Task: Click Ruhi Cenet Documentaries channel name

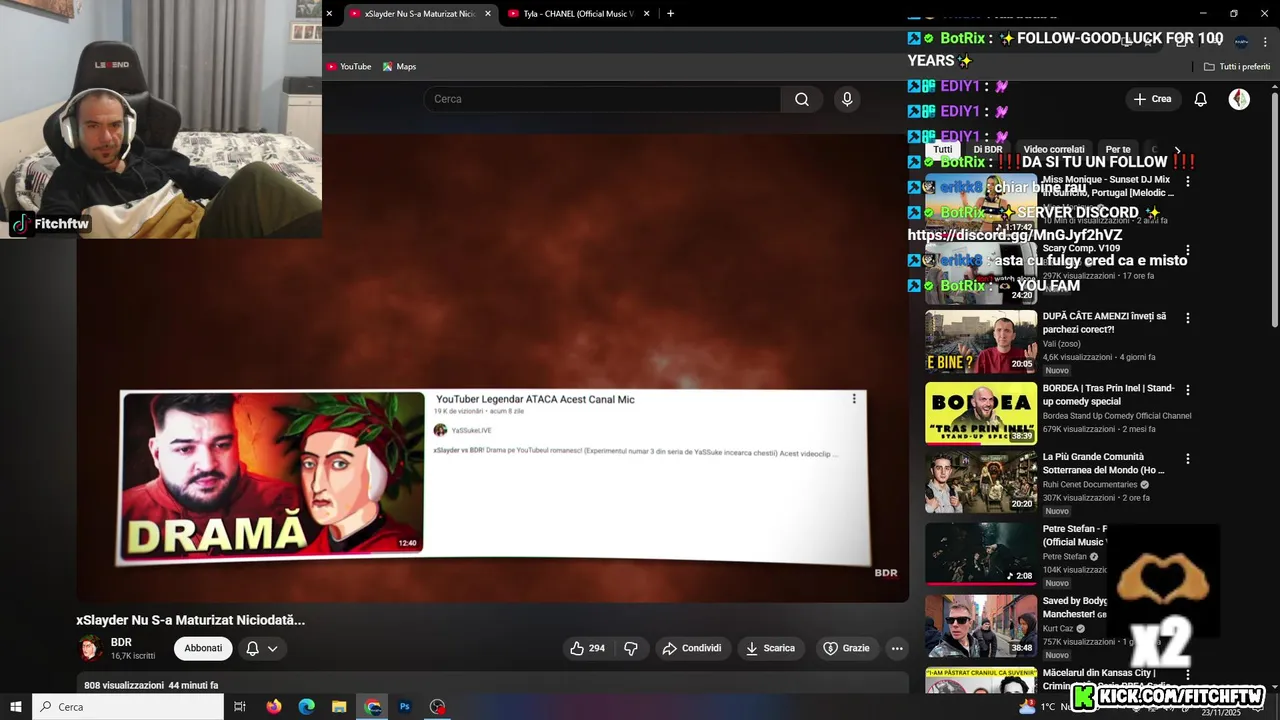Action: pyautogui.click(x=1090, y=485)
